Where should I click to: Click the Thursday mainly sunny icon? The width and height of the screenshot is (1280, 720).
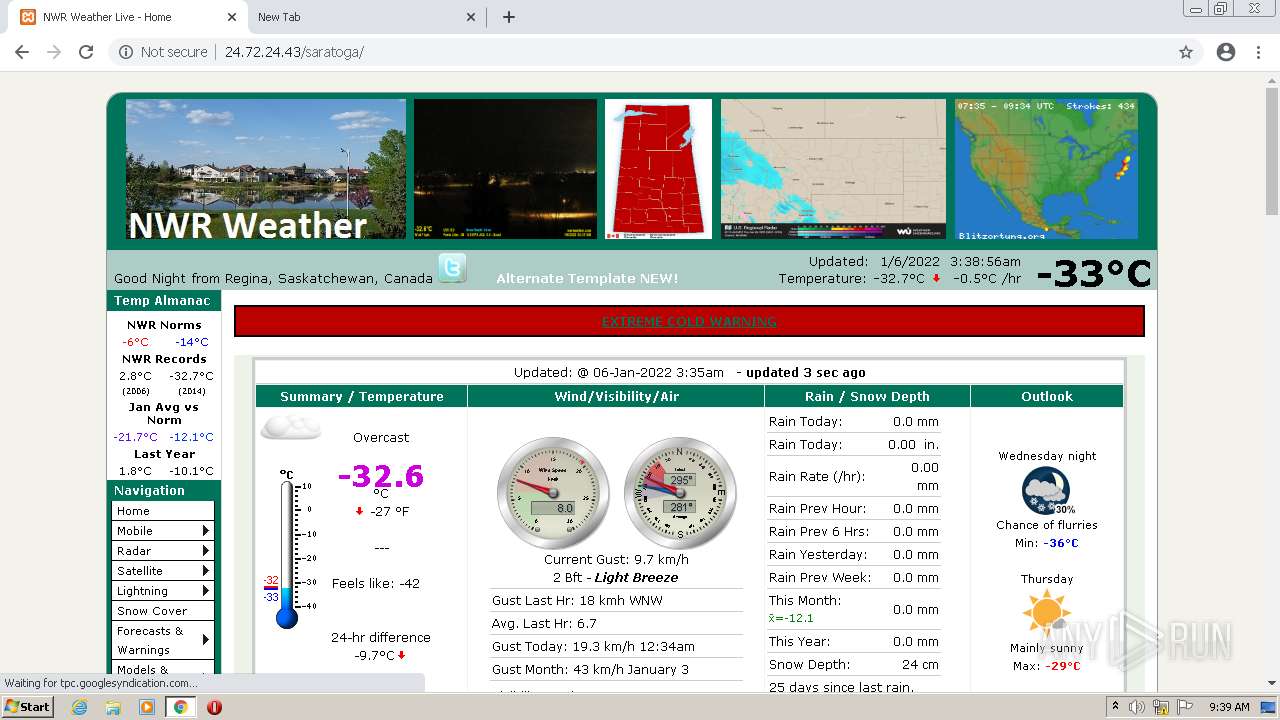click(x=1047, y=613)
